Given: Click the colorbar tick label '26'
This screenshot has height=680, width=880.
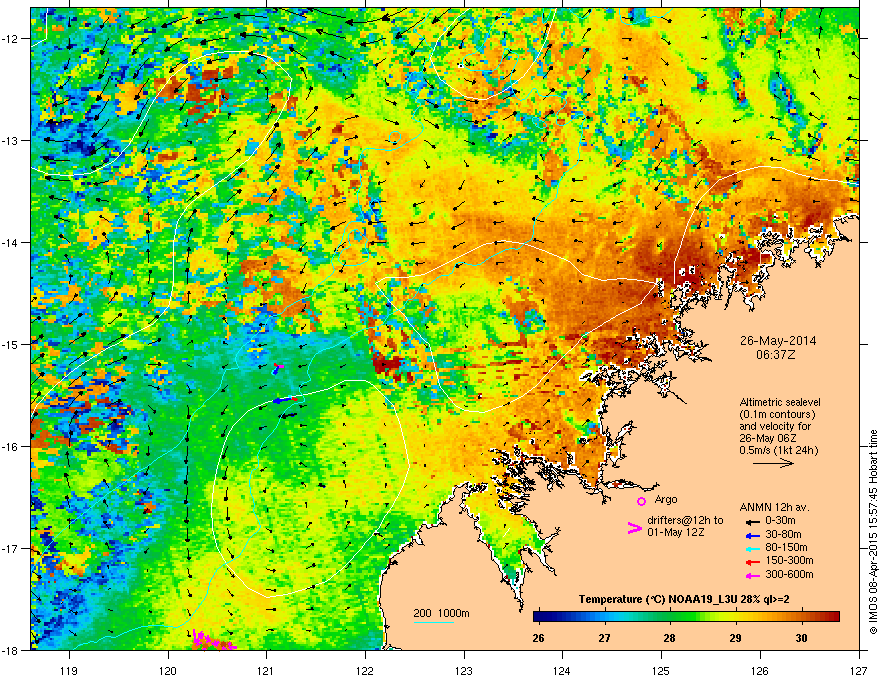Looking at the screenshot, I should coord(538,638).
